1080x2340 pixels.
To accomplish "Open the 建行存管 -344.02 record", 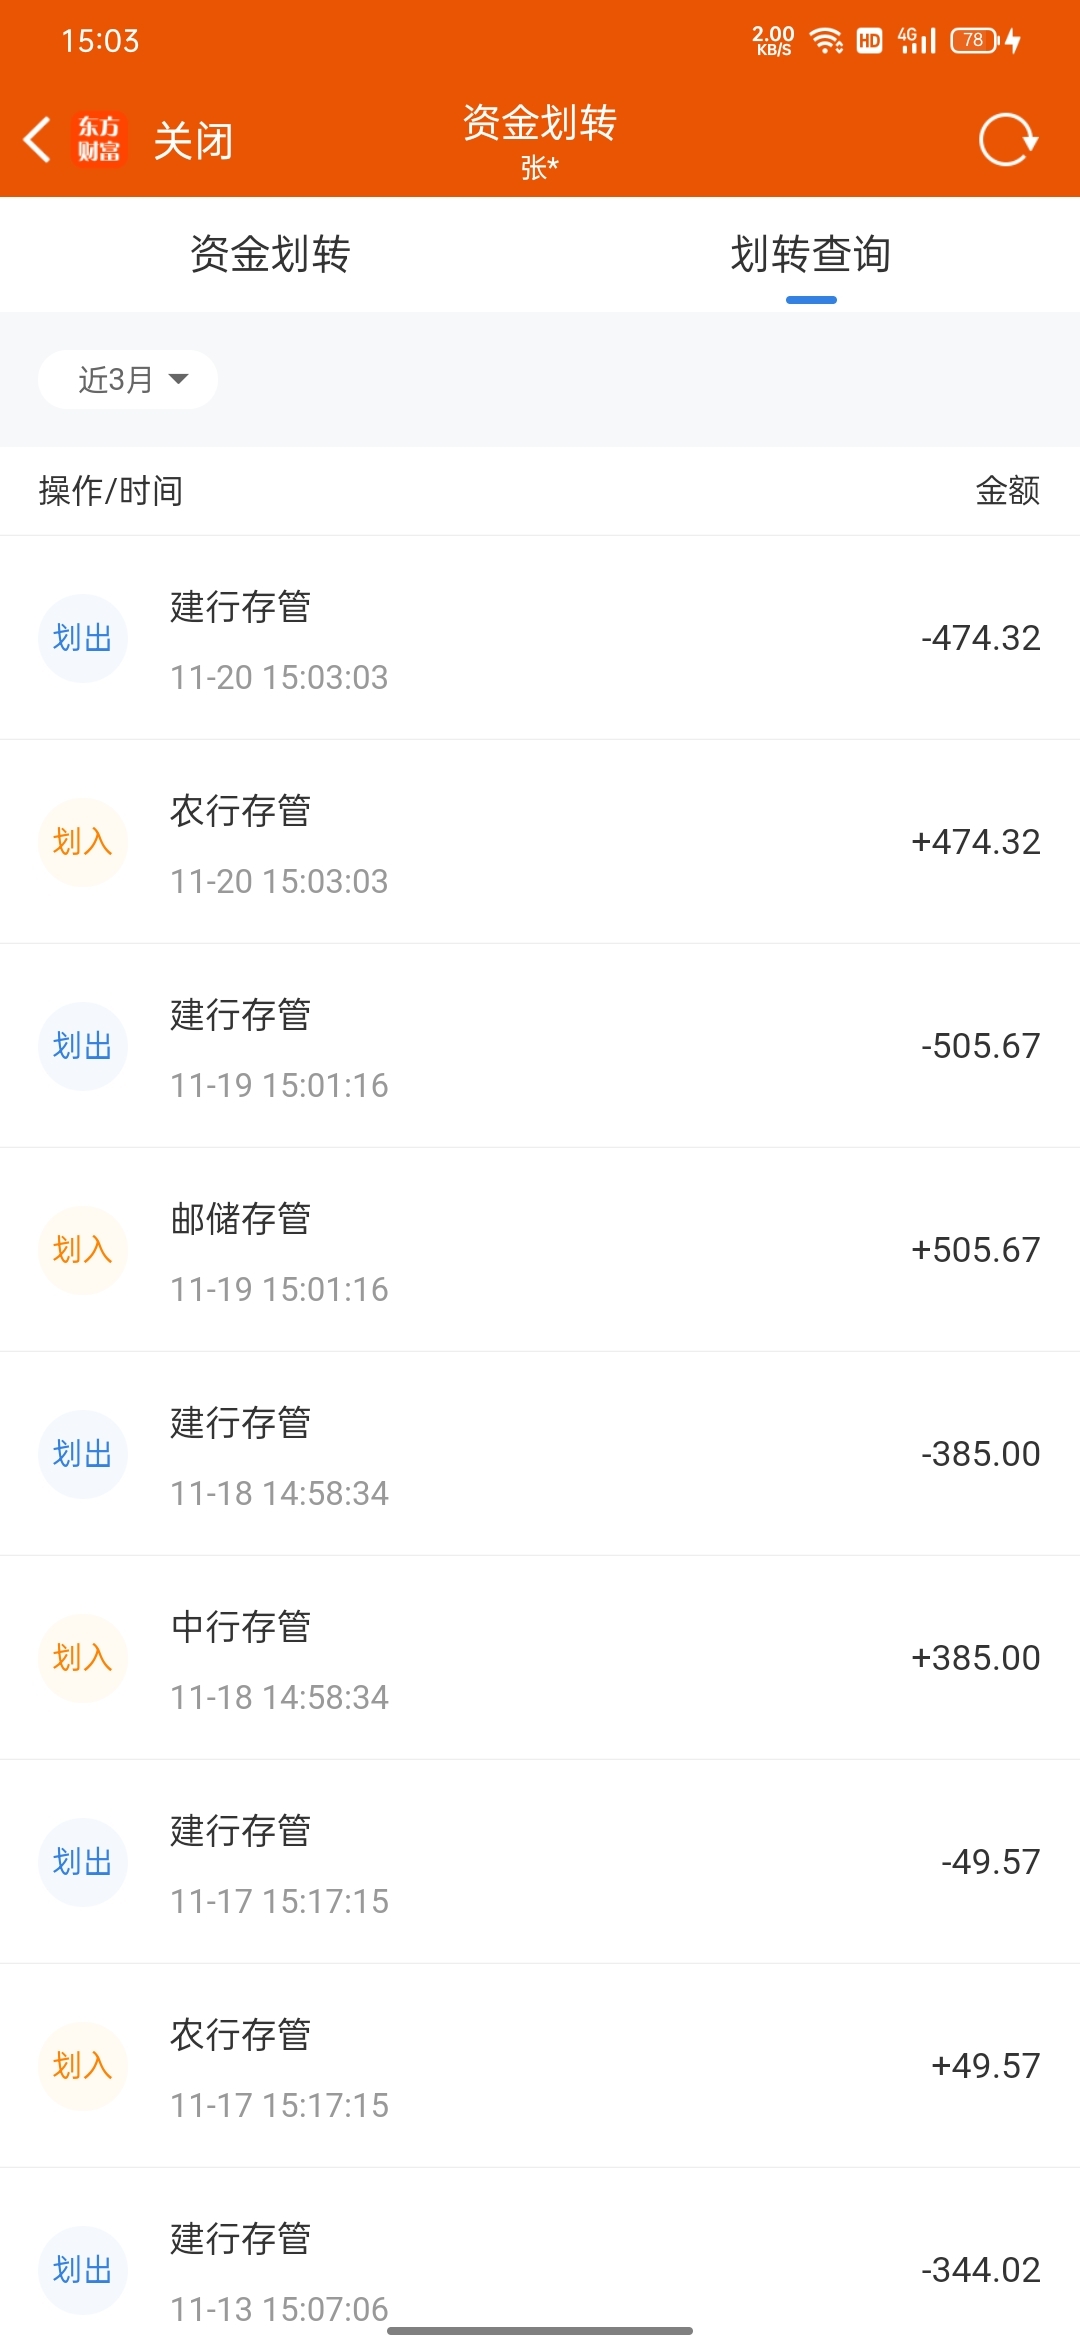I will click(x=540, y=2254).
